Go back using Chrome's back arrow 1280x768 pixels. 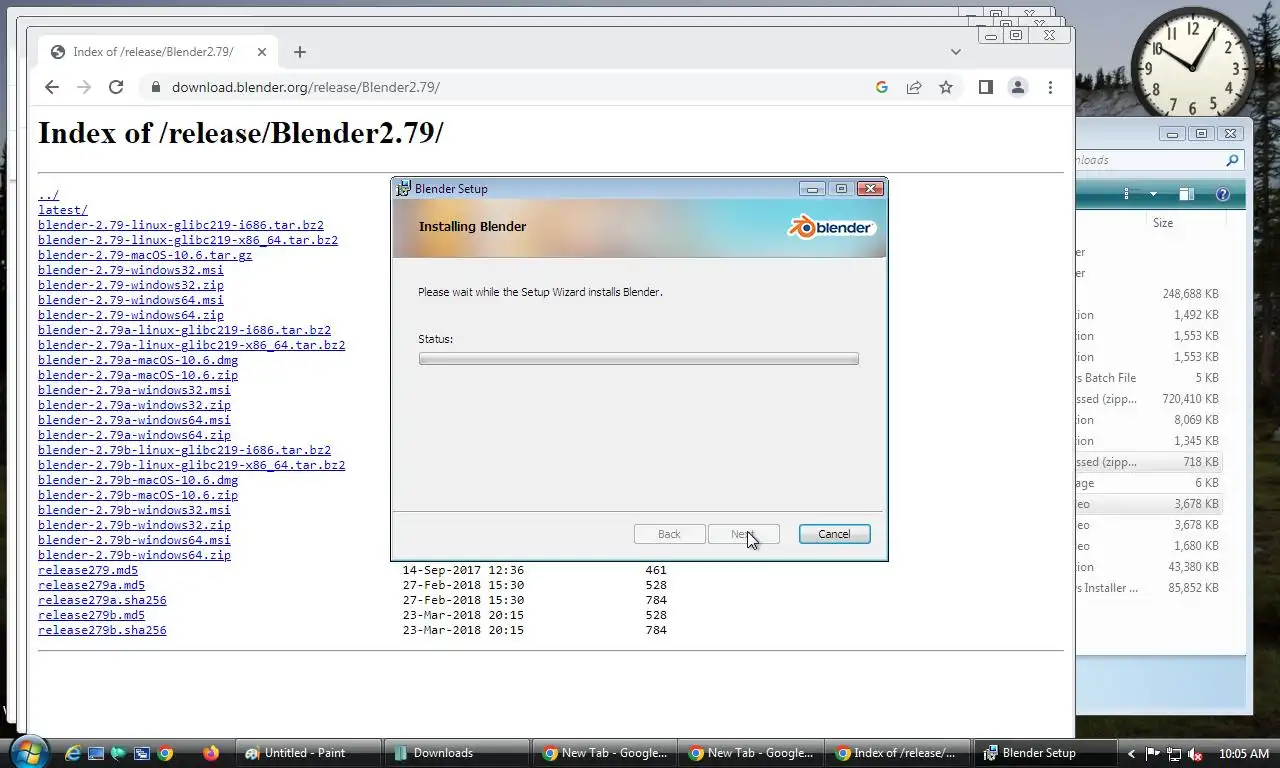coord(52,87)
